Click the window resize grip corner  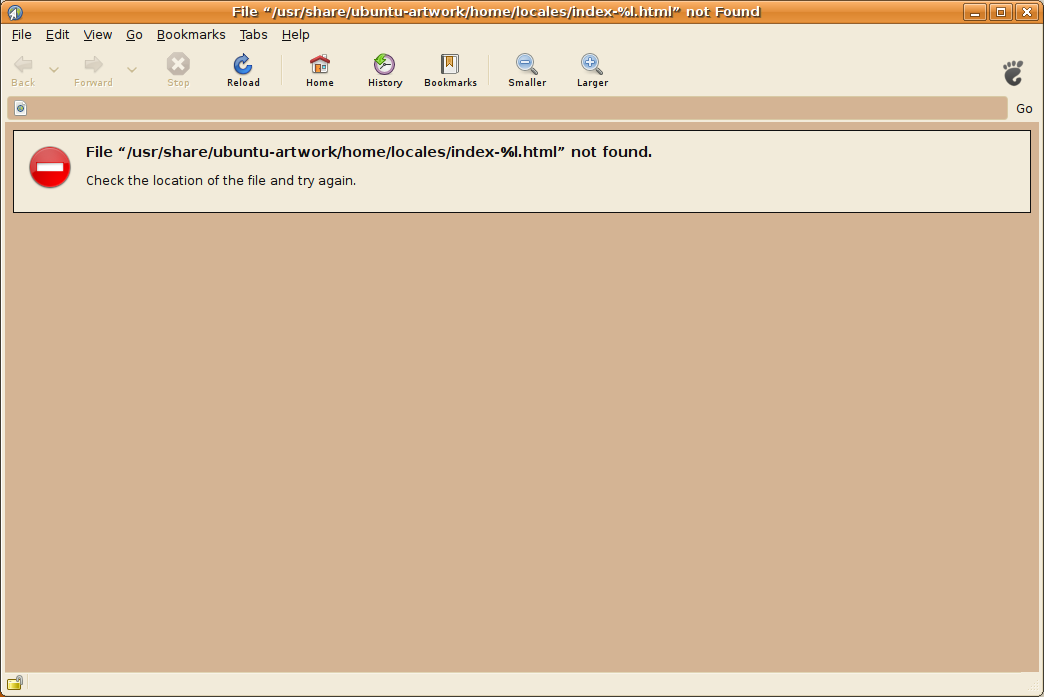tap(1033, 686)
